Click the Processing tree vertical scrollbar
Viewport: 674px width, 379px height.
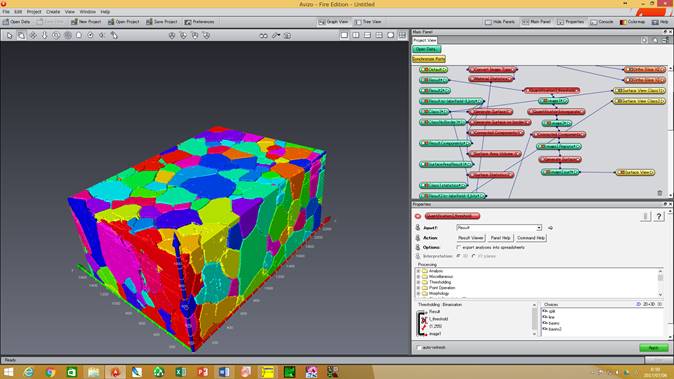pyautogui.click(x=660, y=283)
